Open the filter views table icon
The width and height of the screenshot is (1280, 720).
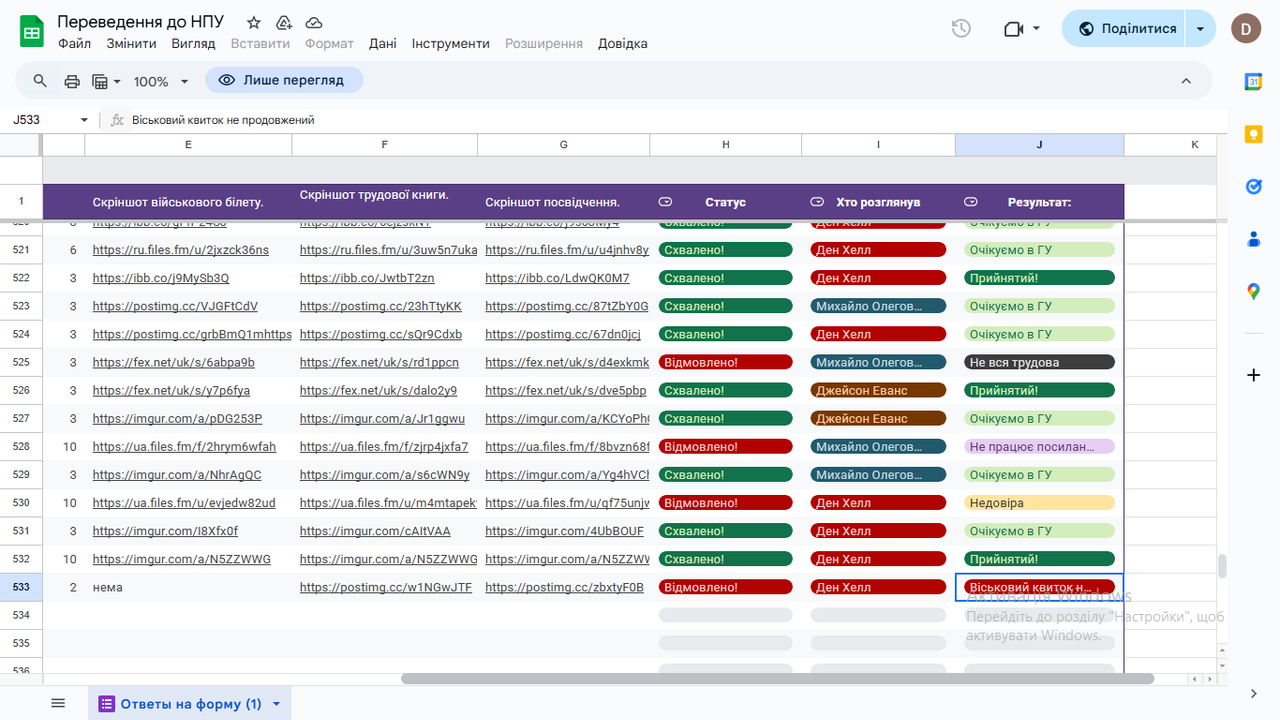click(x=100, y=81)
